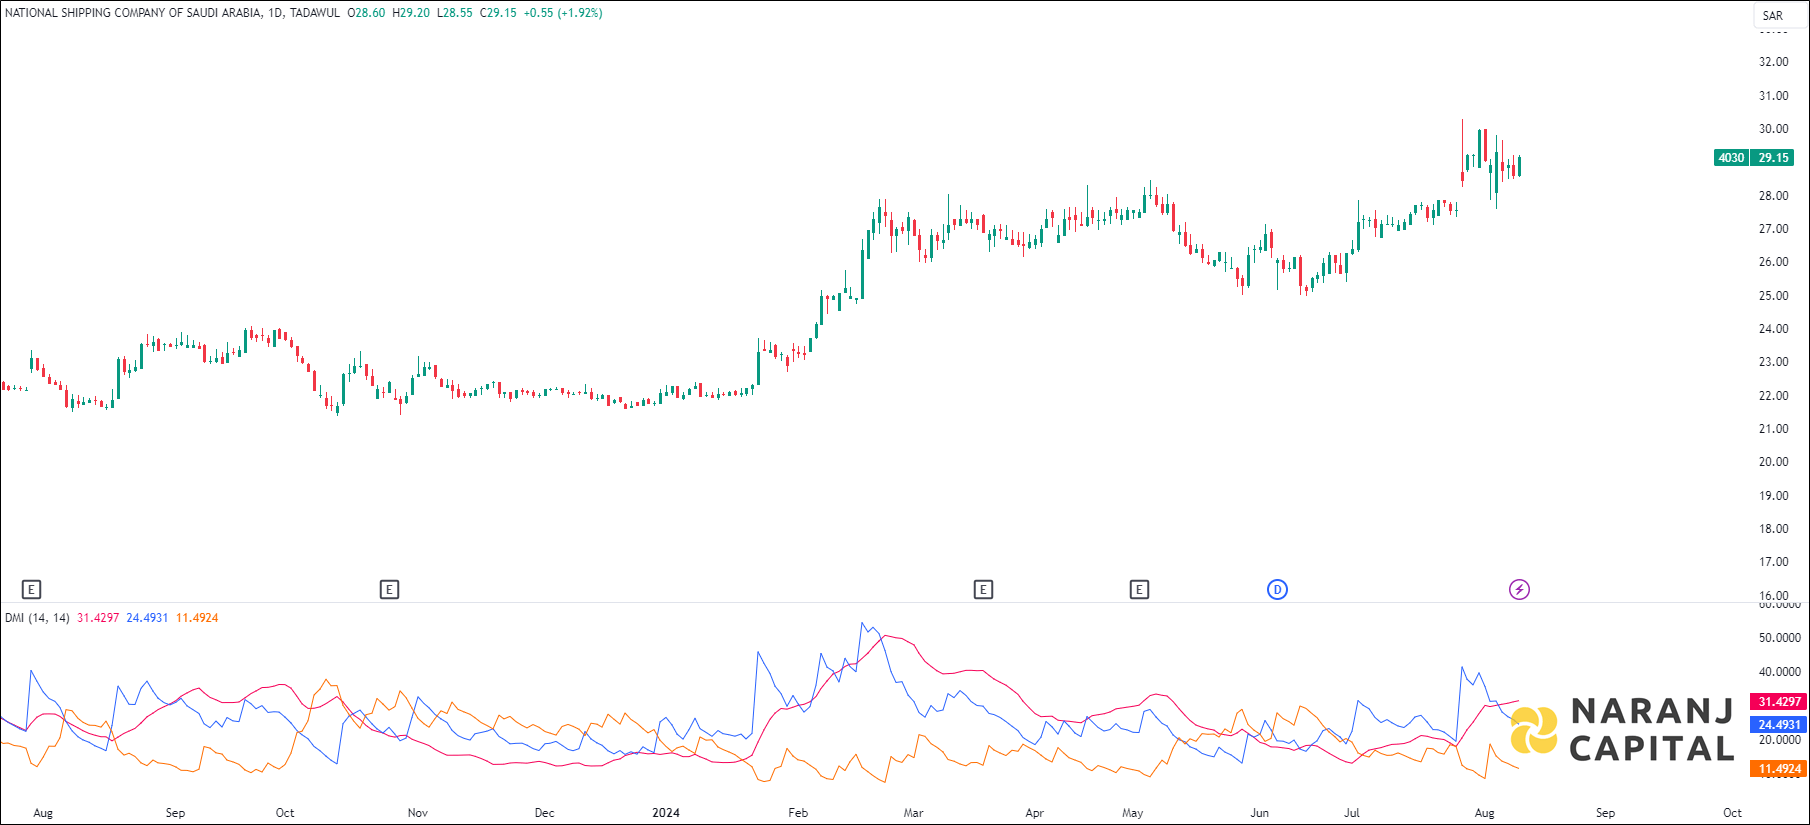The image size is (1810, 825).
Task: Click the Jun label on time axis
Action: [1259, 813]
